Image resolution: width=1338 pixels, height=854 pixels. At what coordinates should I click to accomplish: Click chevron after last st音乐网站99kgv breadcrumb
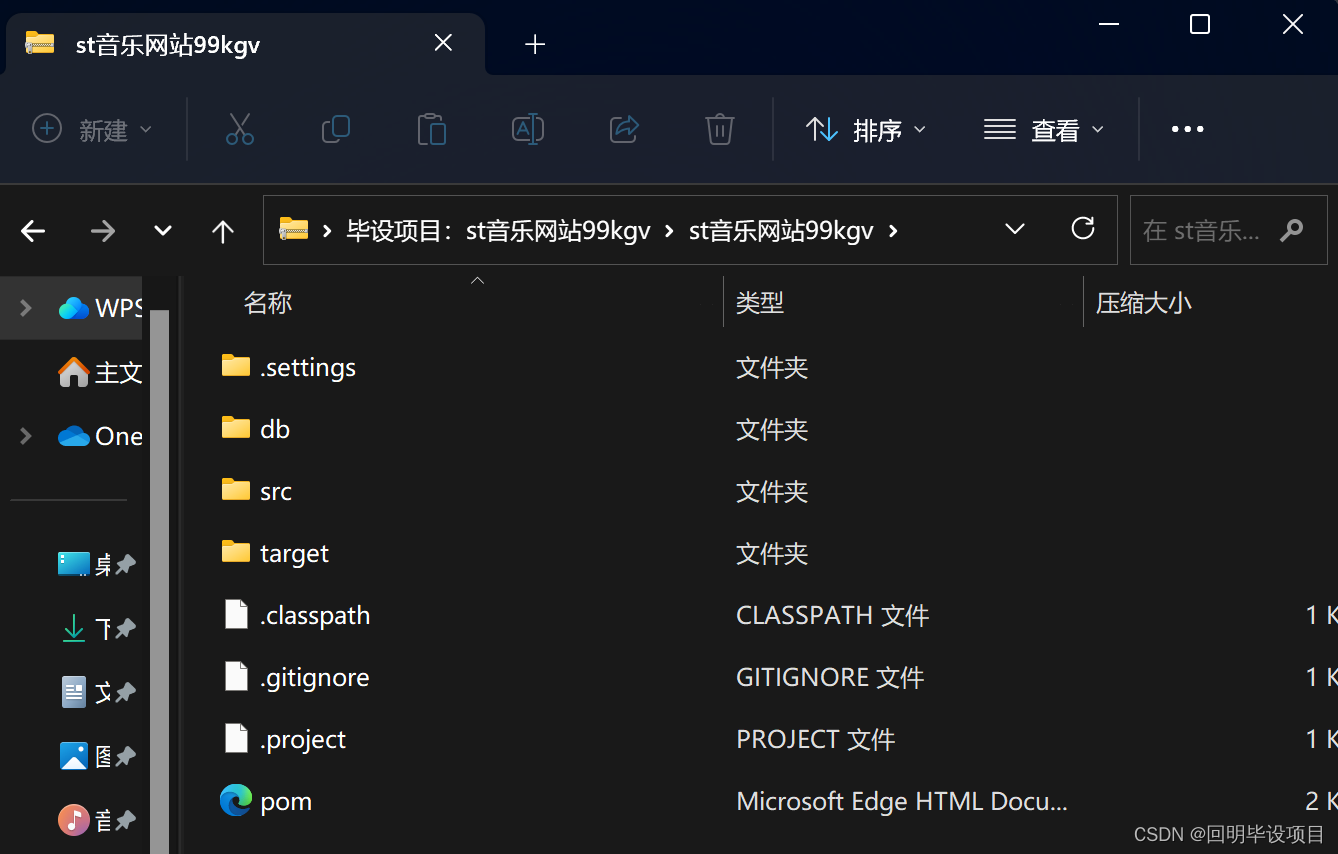(x=893, y=231)
